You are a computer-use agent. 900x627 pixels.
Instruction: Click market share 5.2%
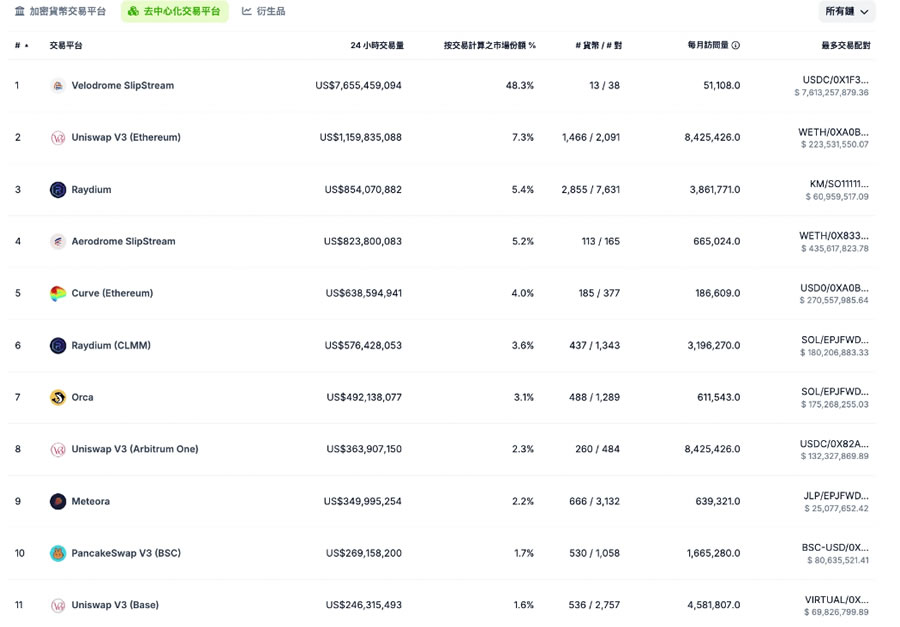coord(523,242)
